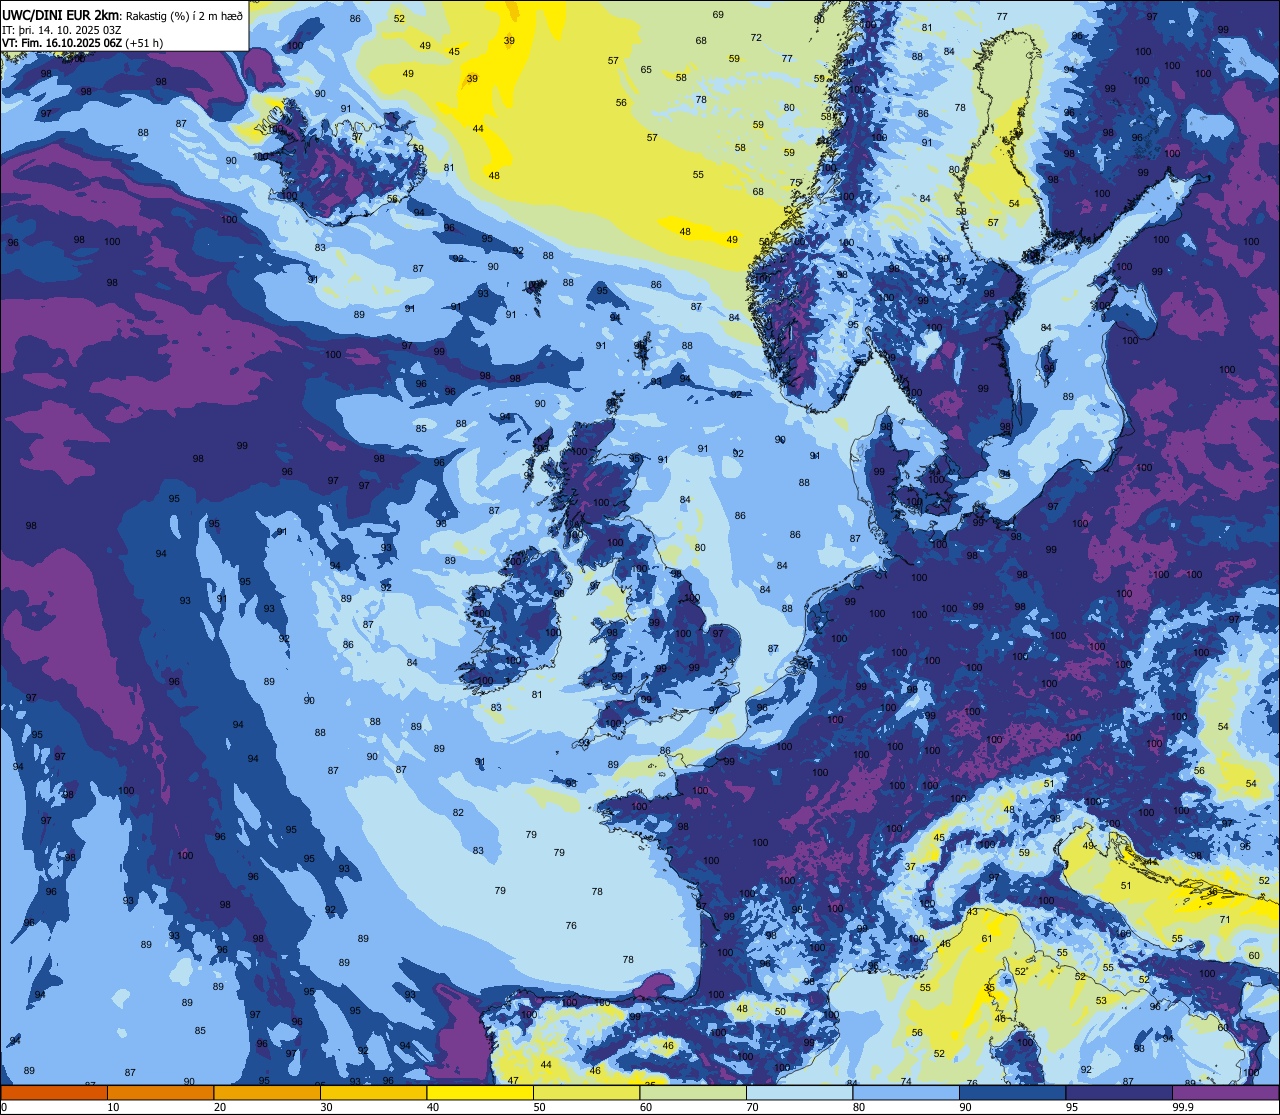Click the 40–50 percent bright yellow legend swatch
This screenshot has width=1280, height=1115.
pos(480,1092)
